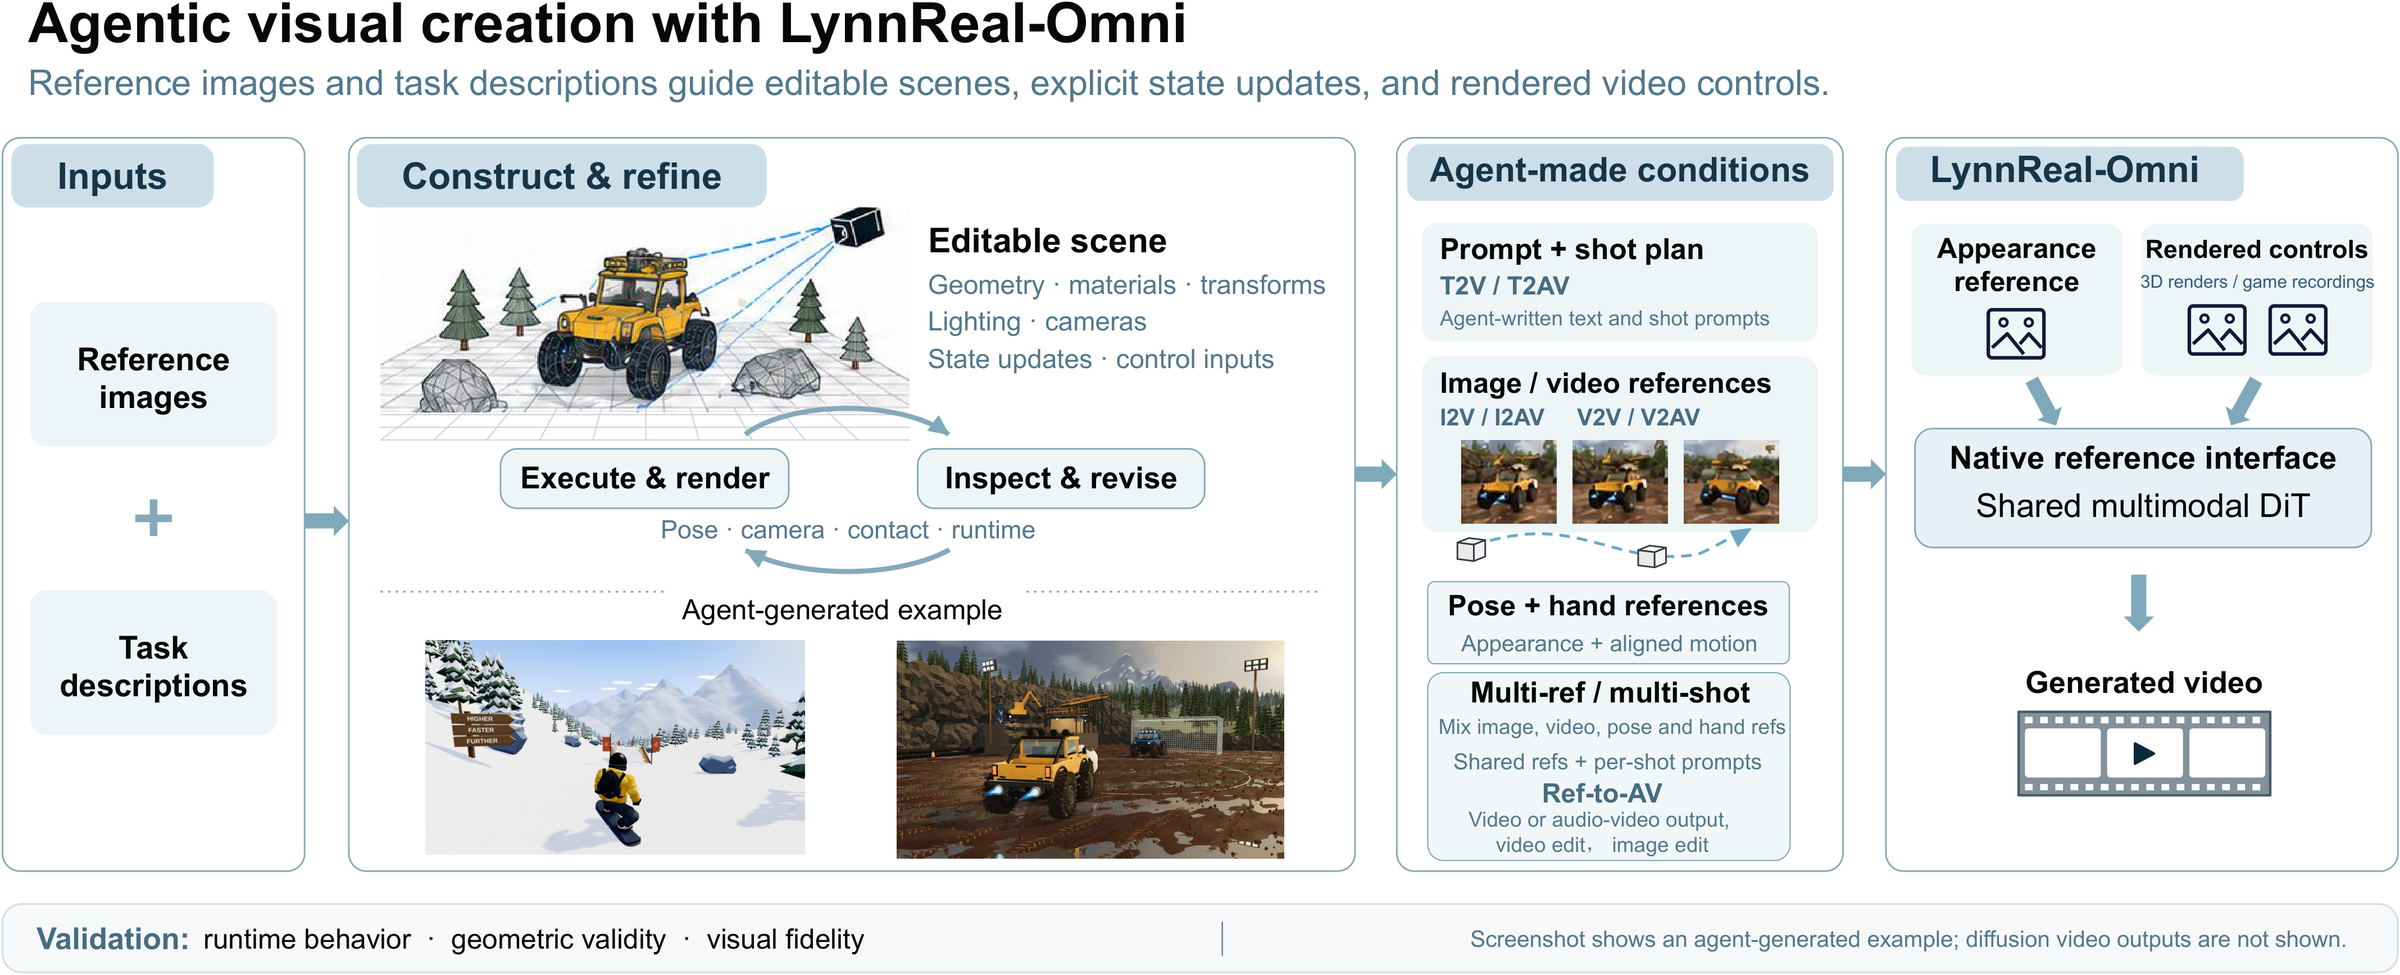Click the V2V / V2AV label
Image resolution: width=2400 pixels, height=975 pixels.
tap(1638, 417)
